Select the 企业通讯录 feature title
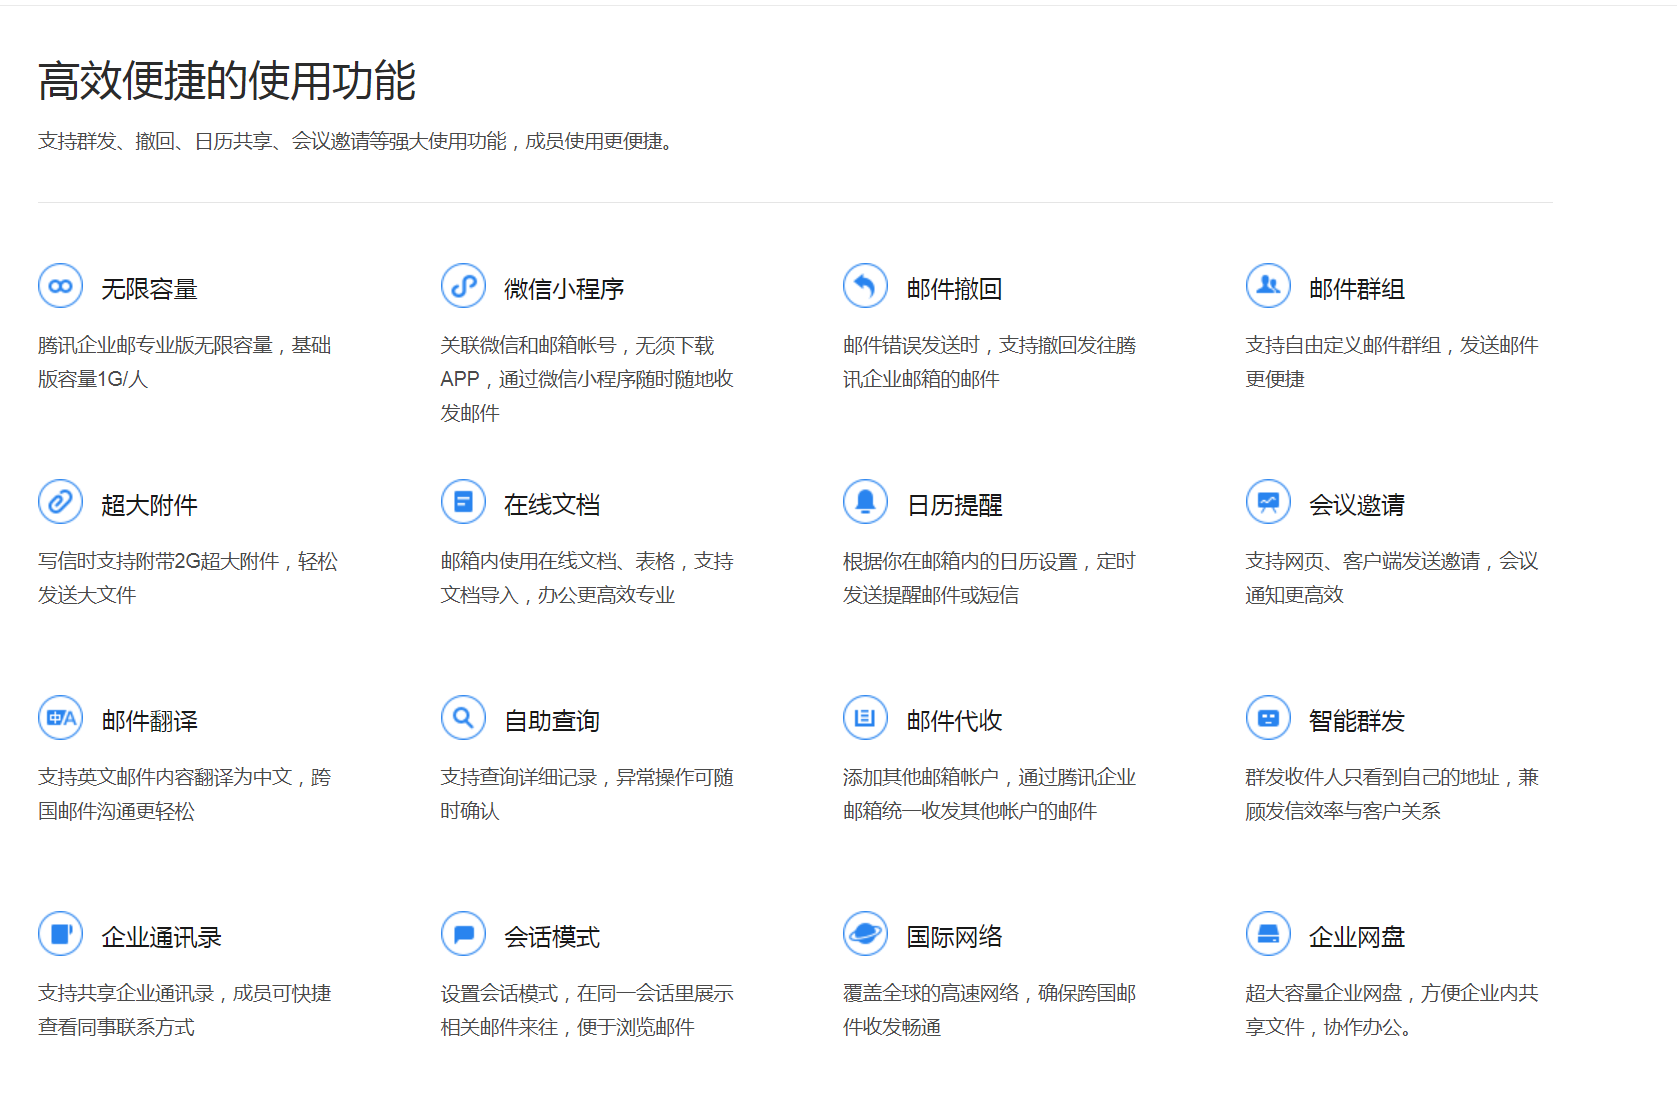This screenshot has width=1677, height=1108. point(161,937)
